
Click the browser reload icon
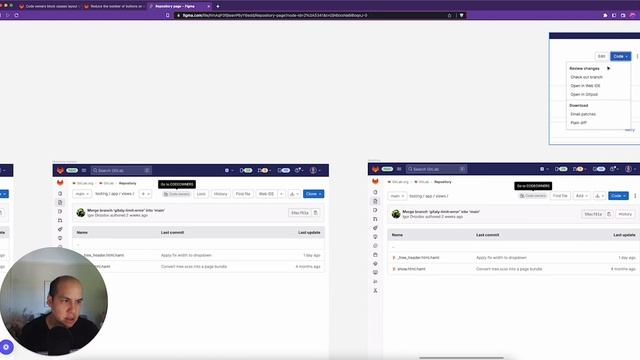click(16, 15)
